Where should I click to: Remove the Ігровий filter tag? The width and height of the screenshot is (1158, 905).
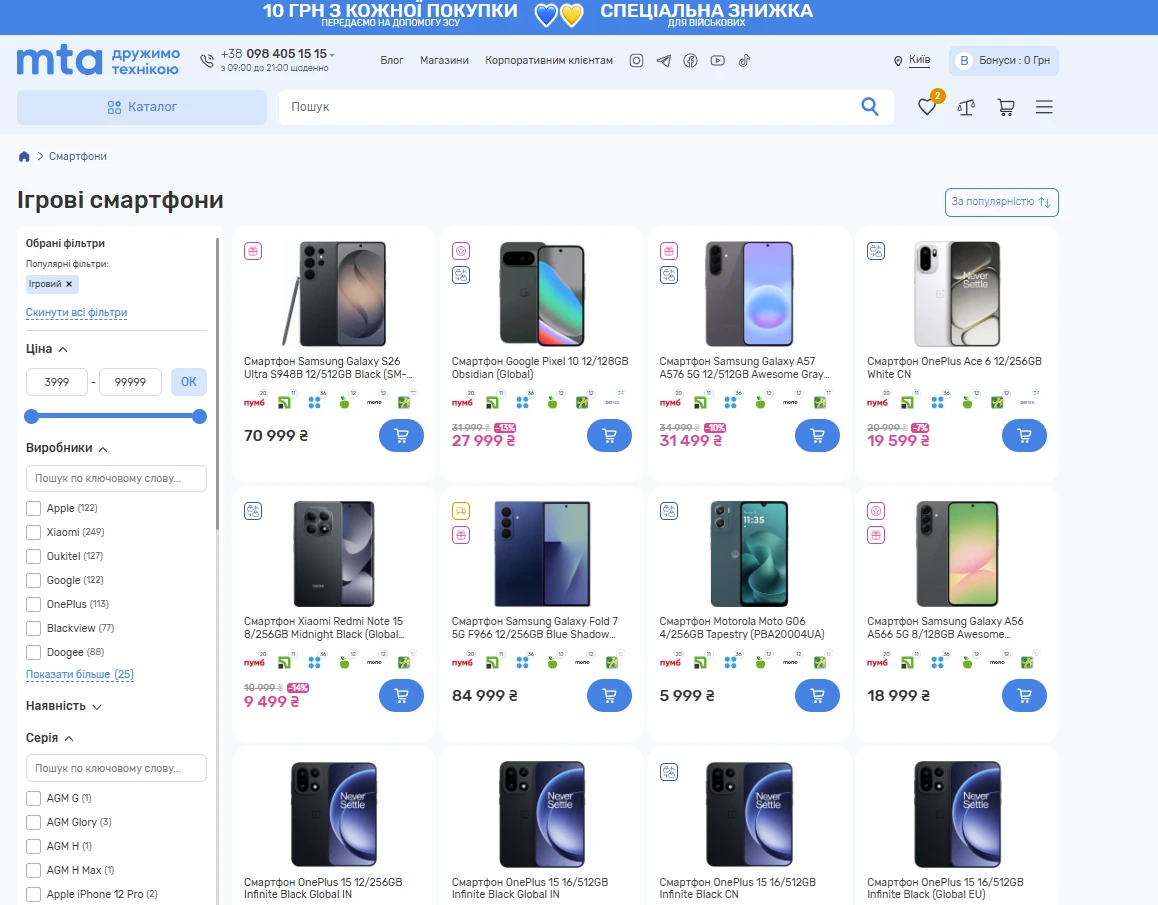(69, 284)
